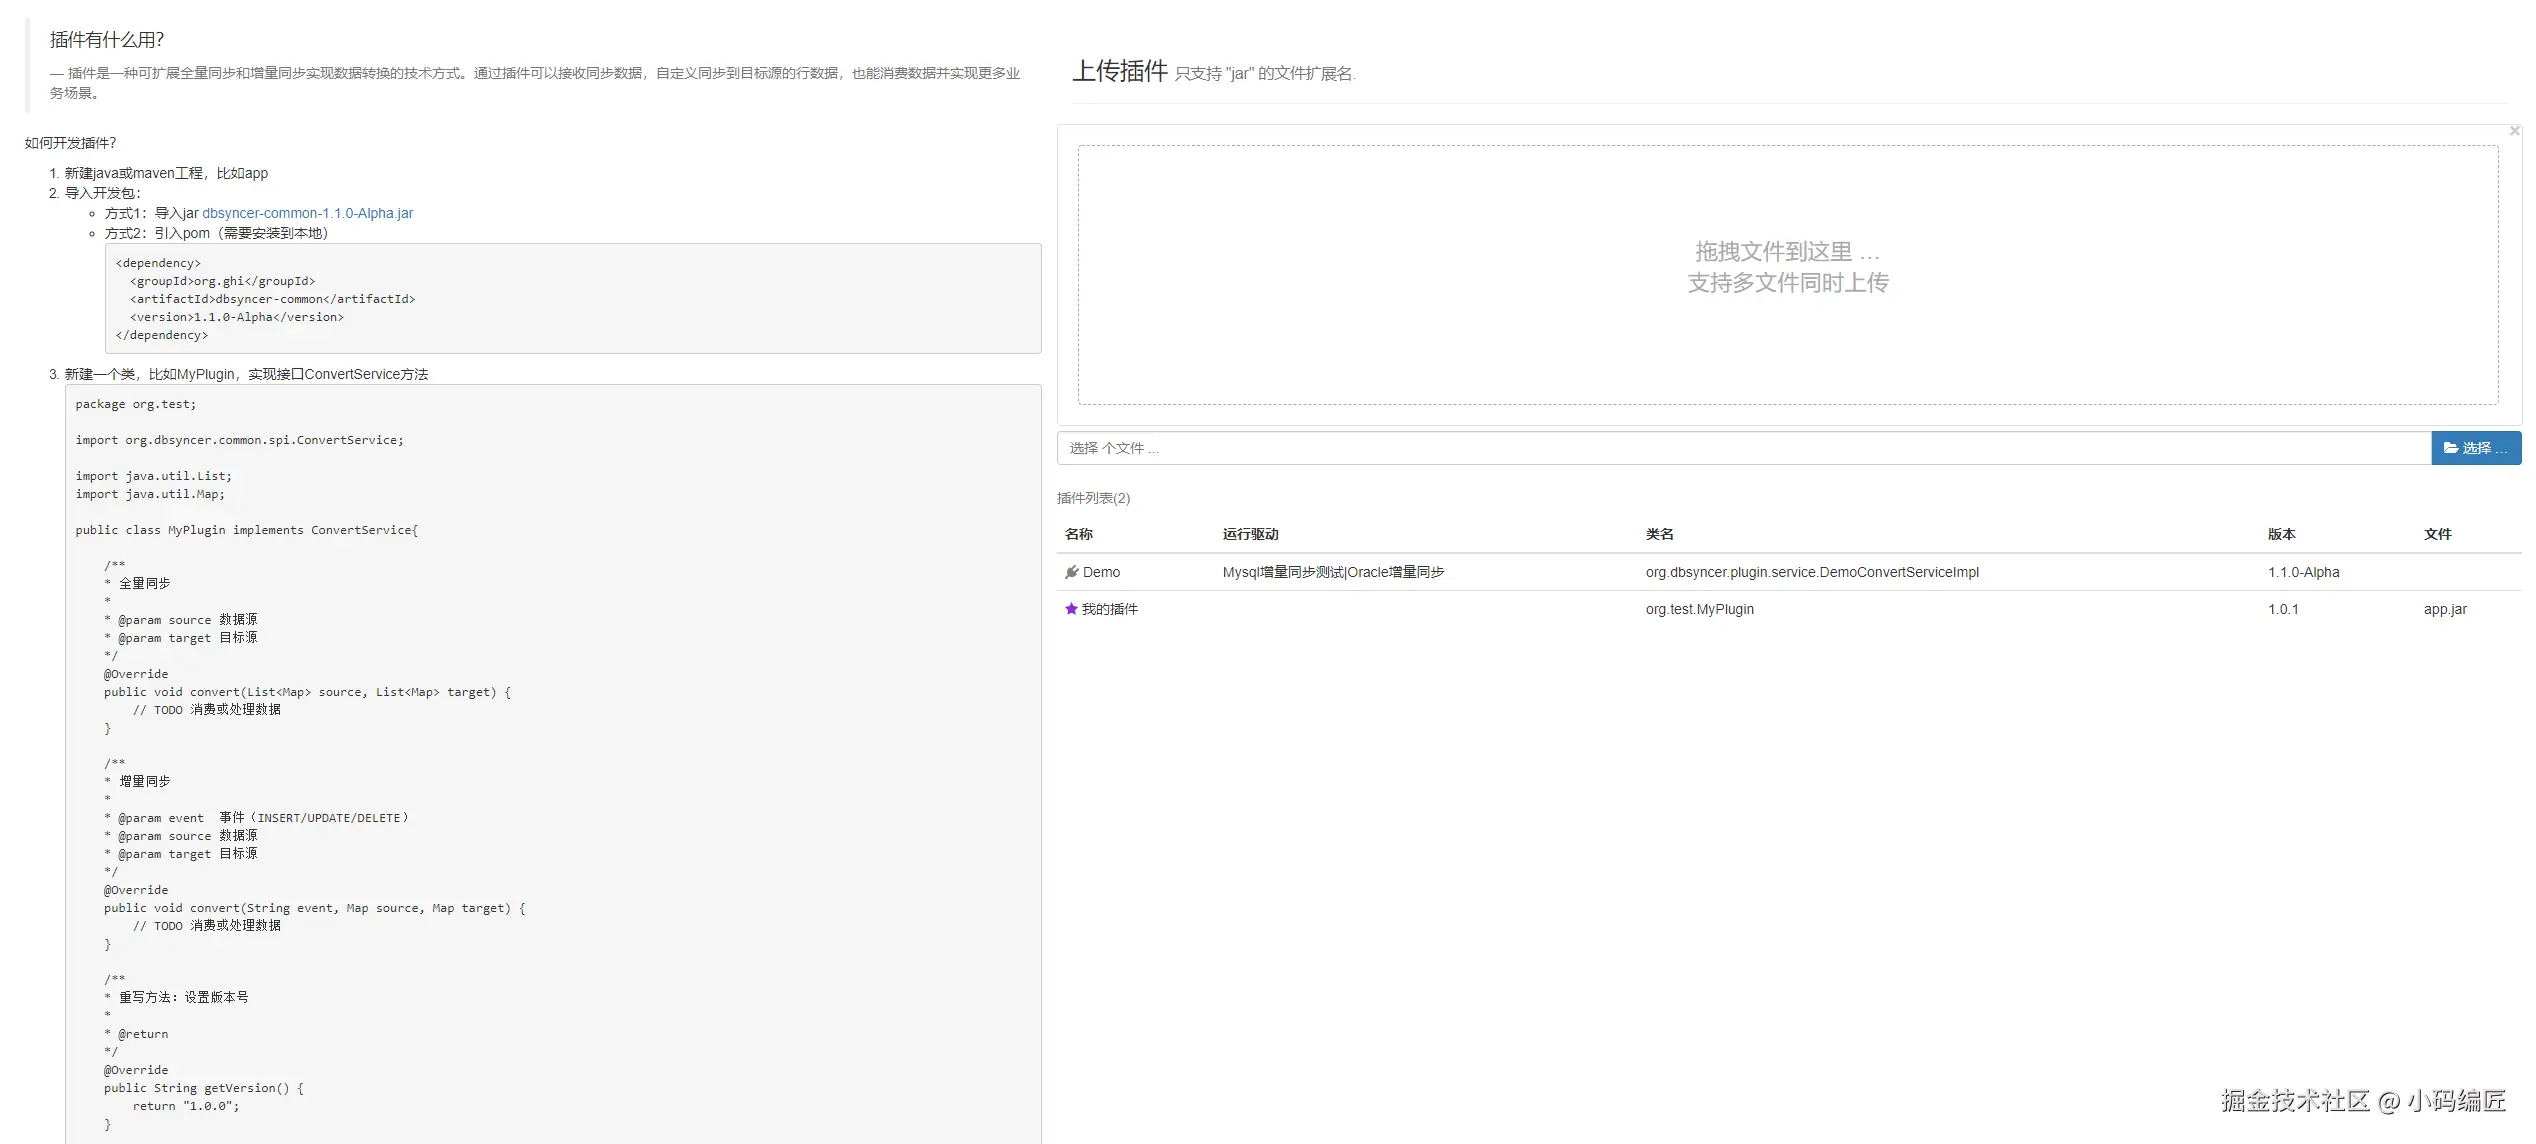
Task: Click the folder icon in 选择 button
Action: 2450,448
